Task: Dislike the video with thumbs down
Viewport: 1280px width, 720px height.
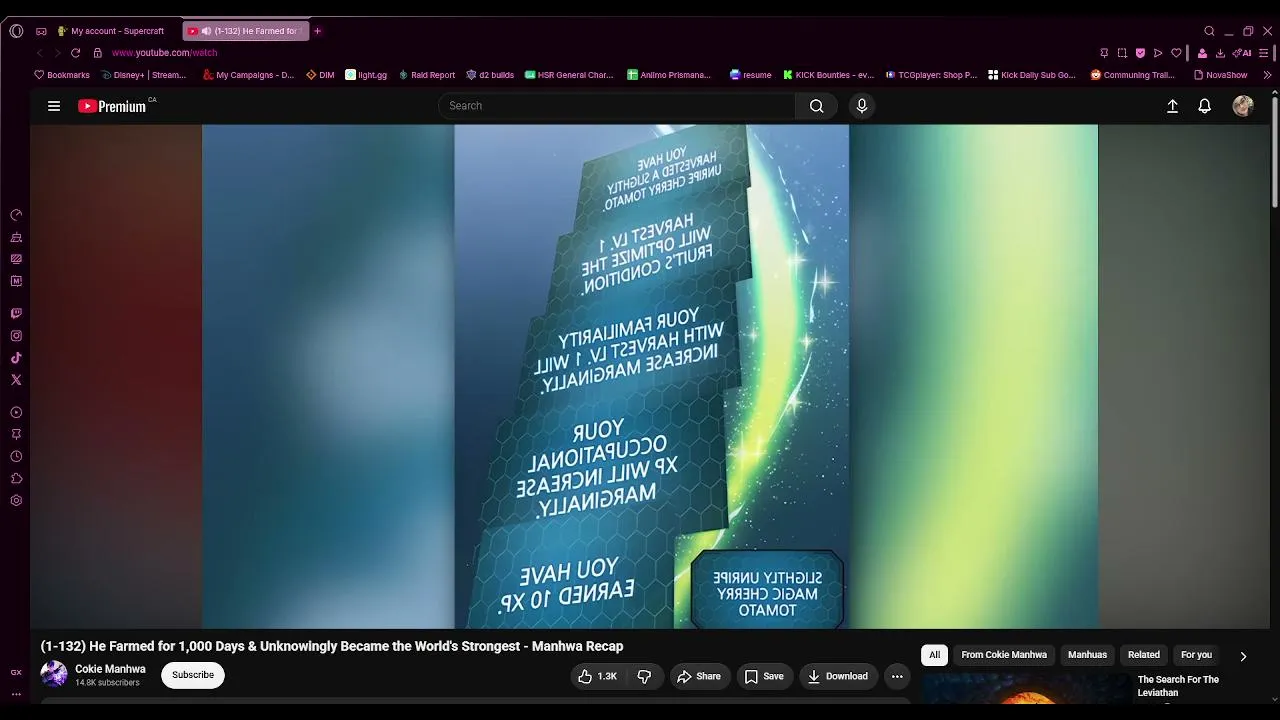Action: [x=644, y=676]
